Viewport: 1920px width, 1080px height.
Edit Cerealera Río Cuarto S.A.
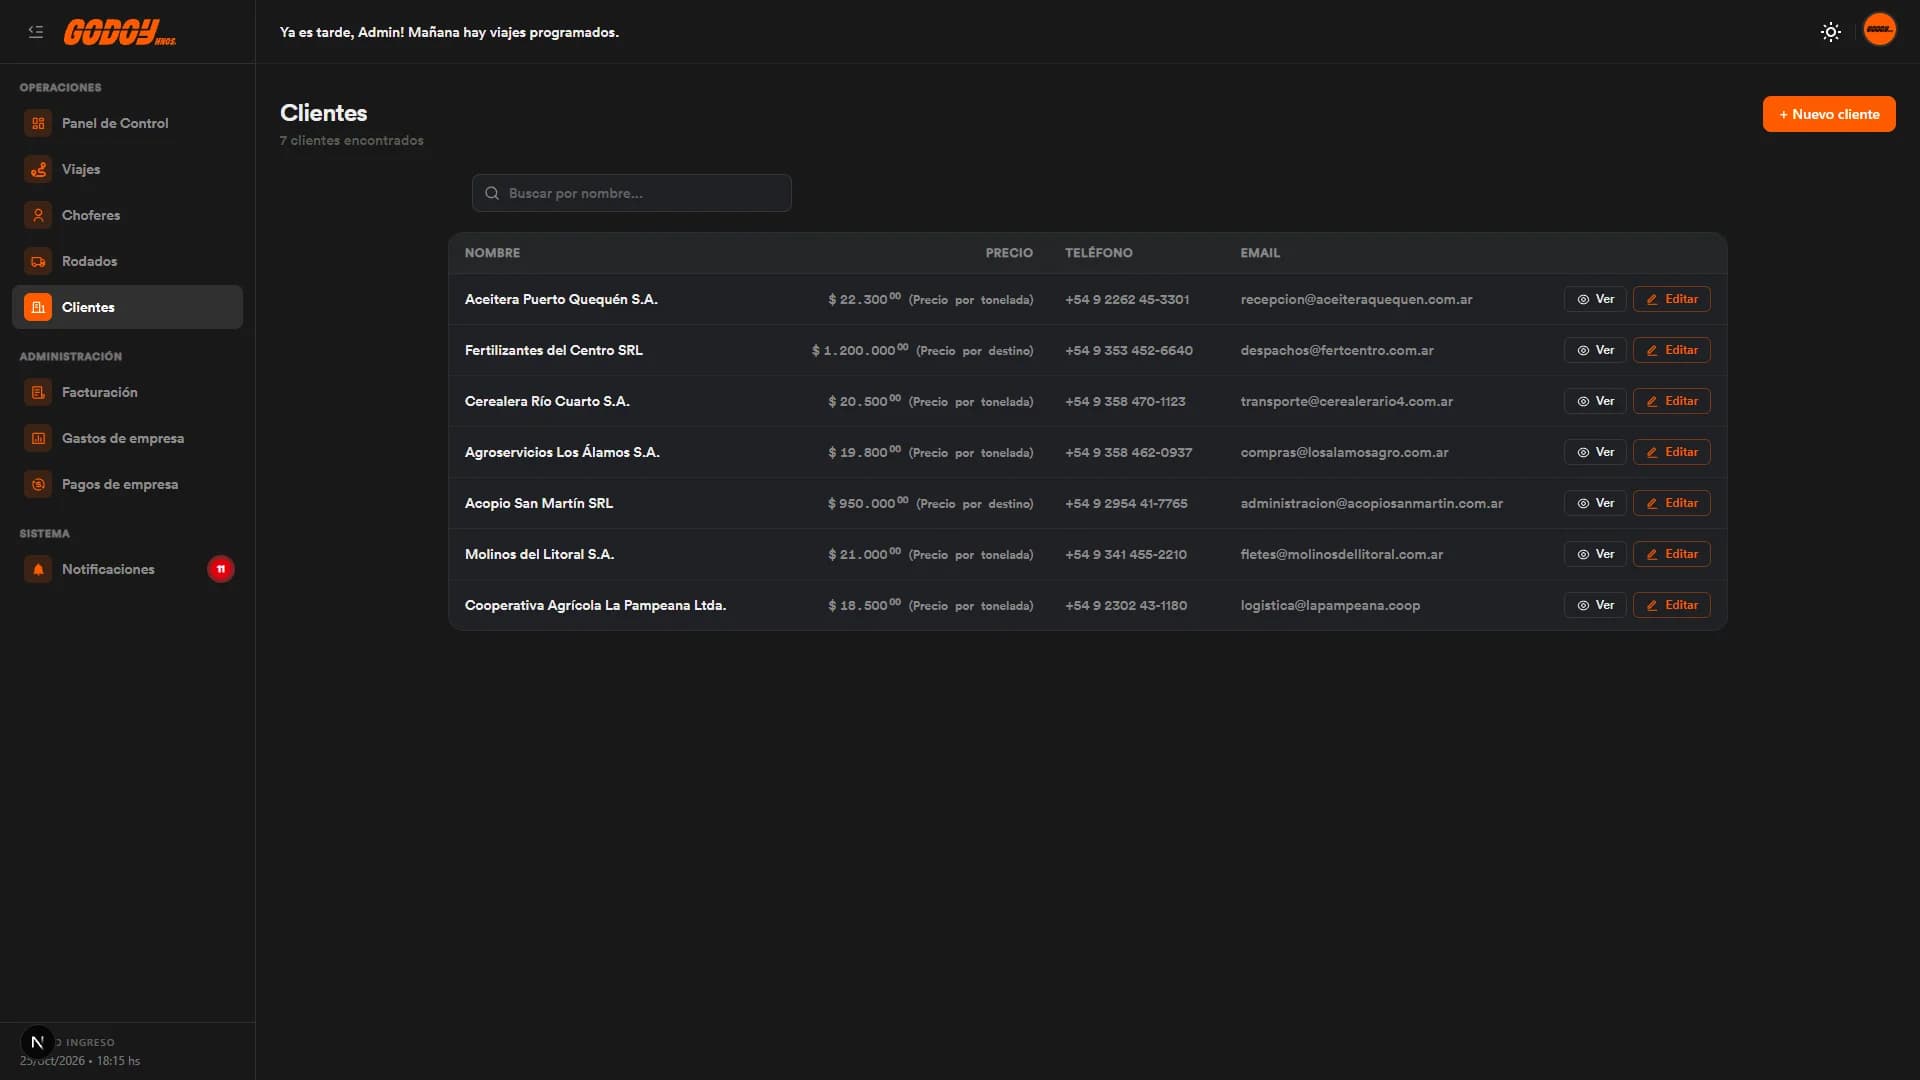1671,401
